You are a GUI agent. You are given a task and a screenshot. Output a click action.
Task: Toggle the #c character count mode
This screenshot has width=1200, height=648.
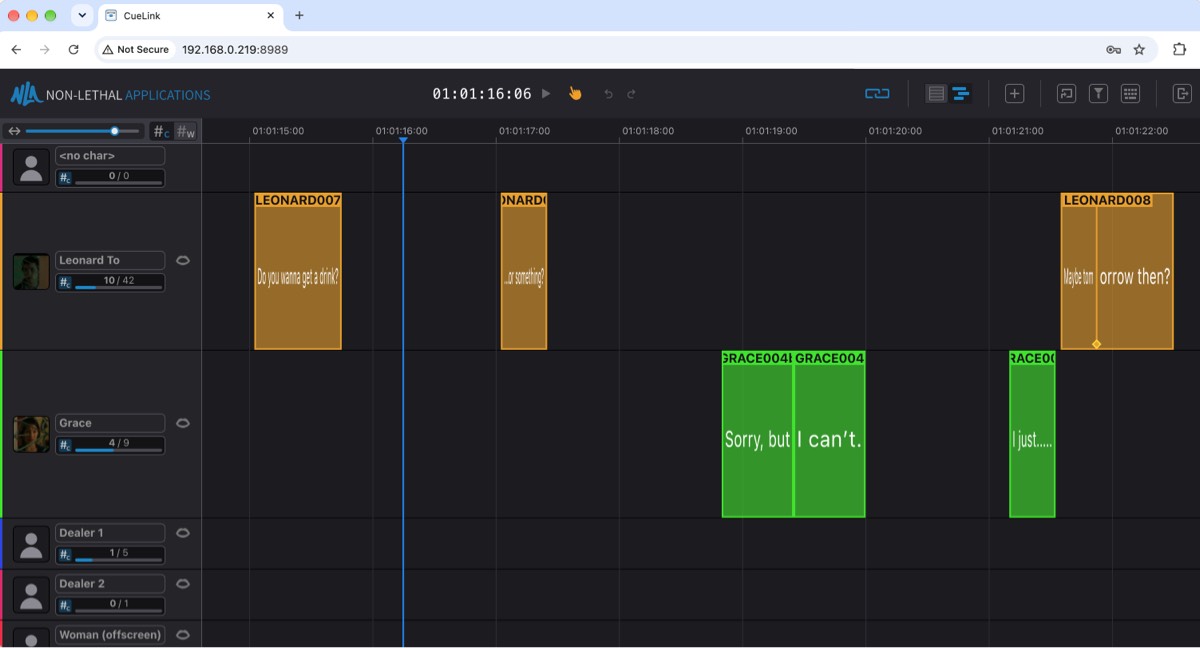(x=161, y=131)
